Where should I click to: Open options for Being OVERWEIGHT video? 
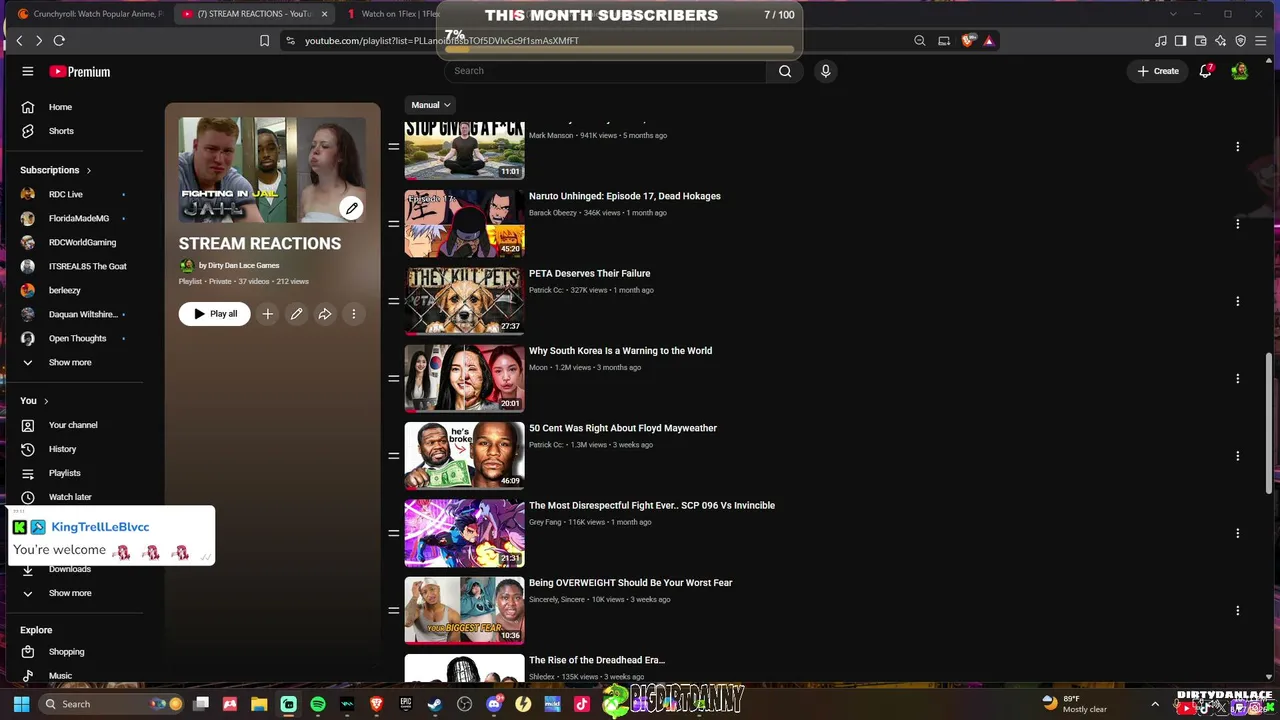[1237, 610]
